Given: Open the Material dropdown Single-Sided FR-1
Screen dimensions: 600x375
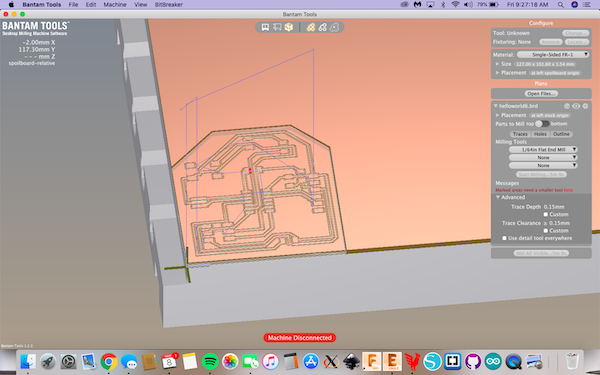Looking at the screenshot, I should click(x=553, y=55).
